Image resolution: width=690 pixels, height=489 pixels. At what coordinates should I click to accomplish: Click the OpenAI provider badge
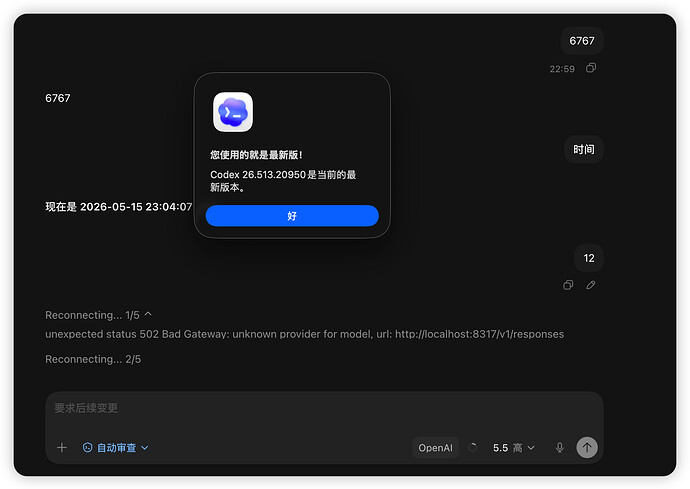click(435, 448)
